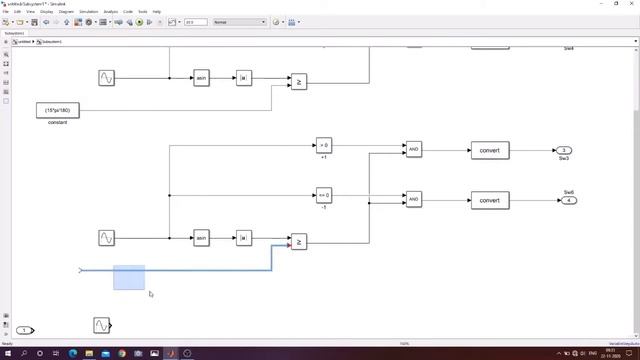The height and width of the screenshot is (360, 640).
Task: Expand the New Model dropdown arrow
Action: [x=12, y=22]
